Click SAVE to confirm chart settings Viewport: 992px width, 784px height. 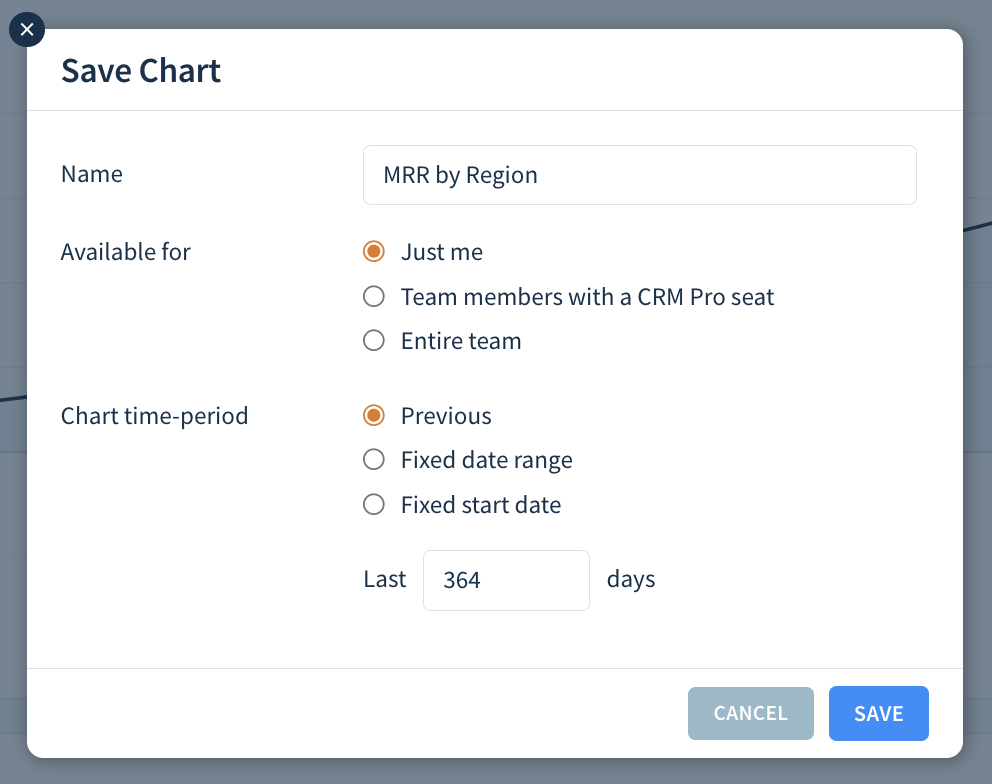(878, 713)
